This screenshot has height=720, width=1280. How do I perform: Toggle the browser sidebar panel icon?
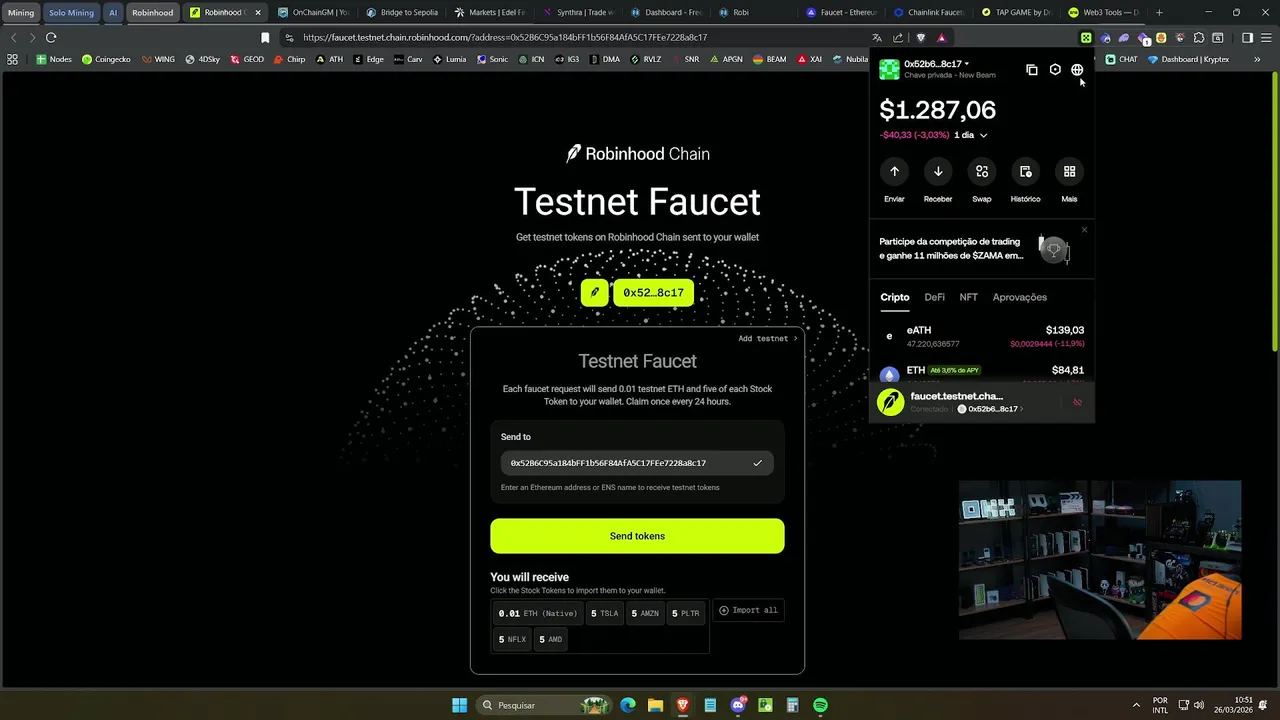coord(1247,38)
